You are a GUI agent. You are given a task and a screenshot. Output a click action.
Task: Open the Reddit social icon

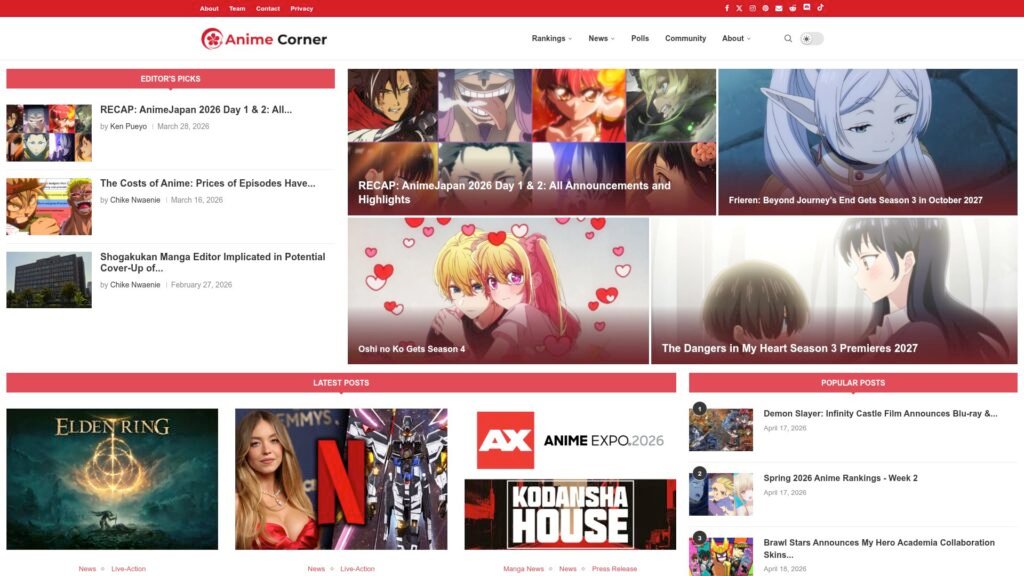pyautogui.click(x=793, y=8)
